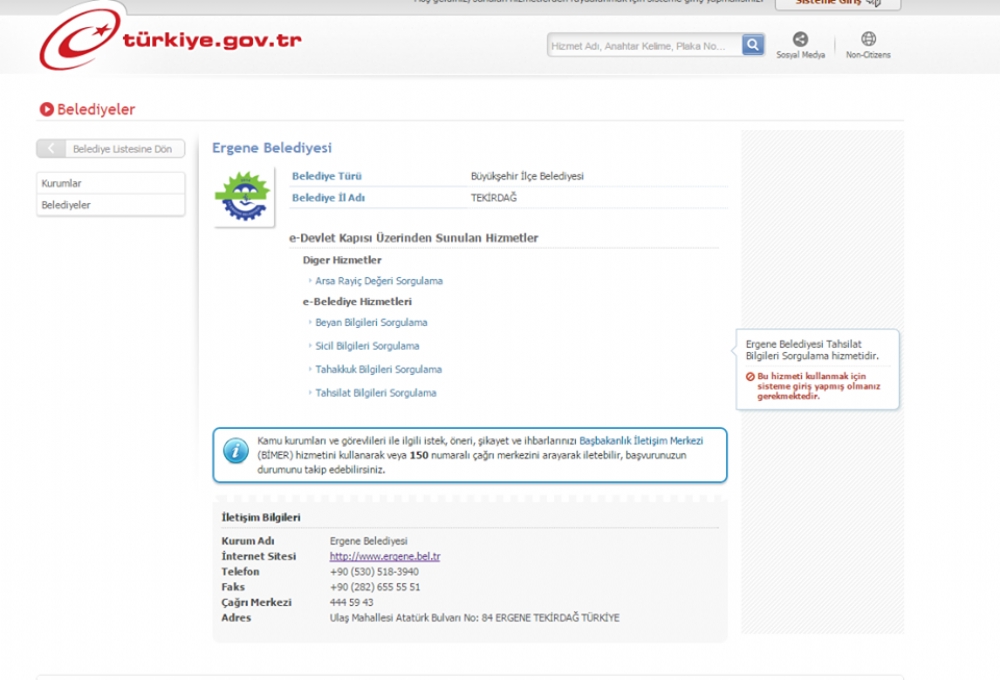Select the call center number 444 59 43

pos(351,602)
